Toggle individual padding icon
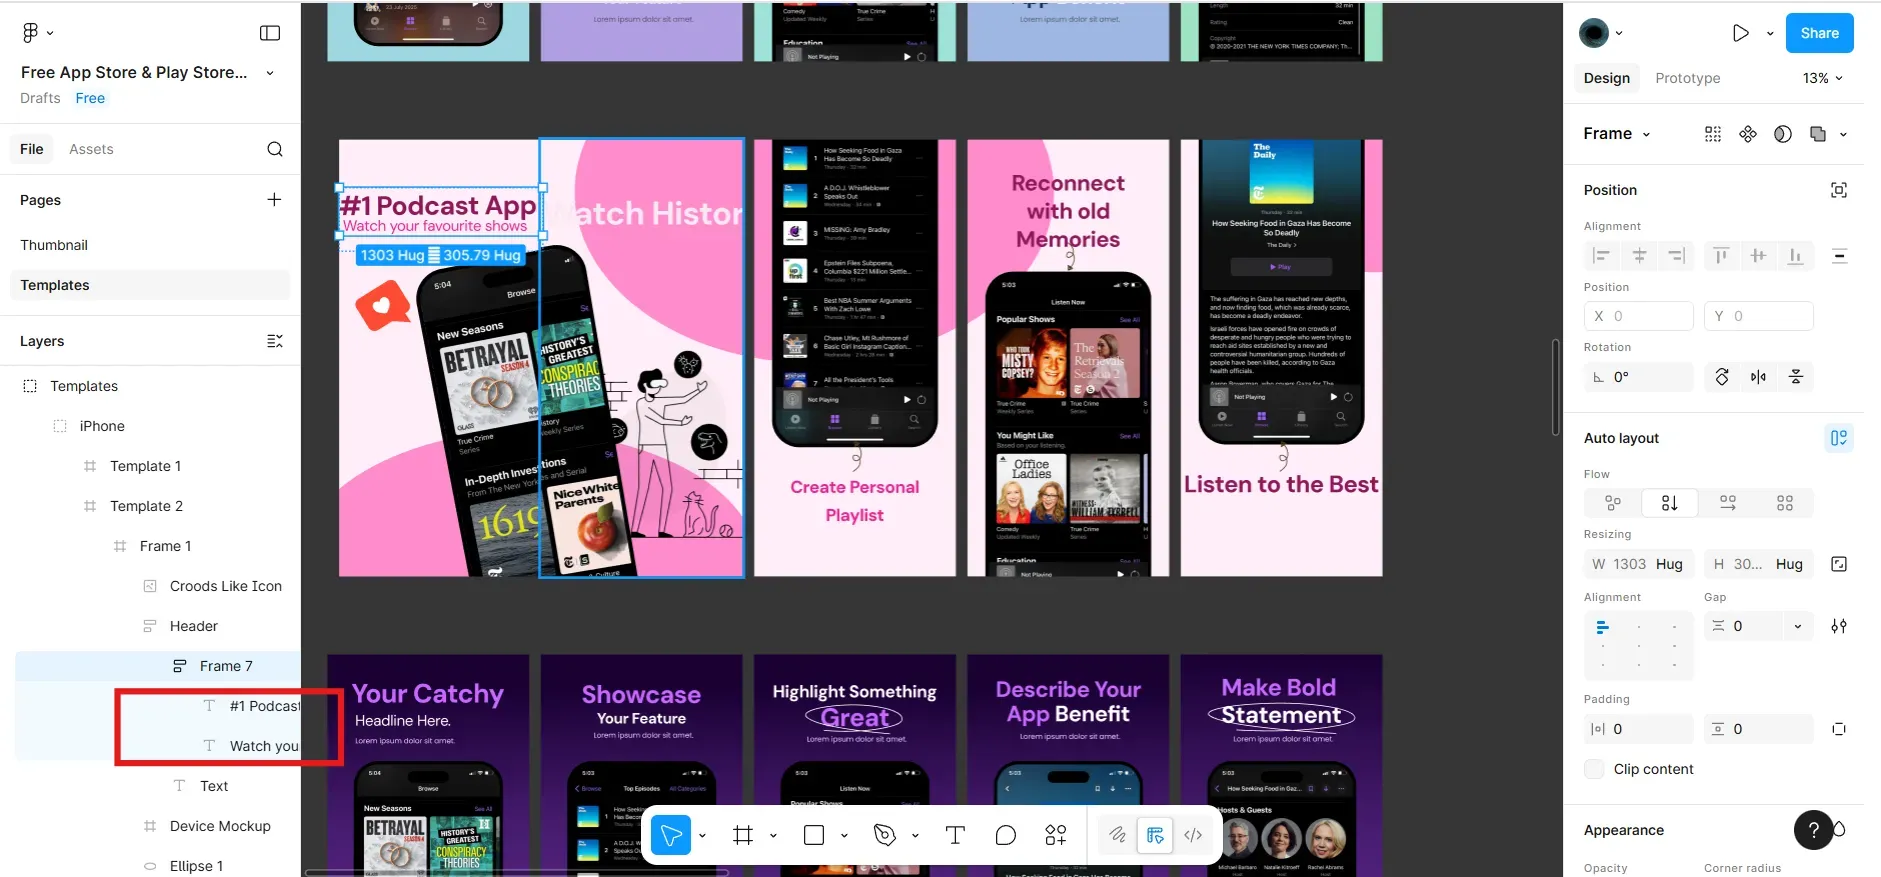The image size is (1881, 877). 1839,729
